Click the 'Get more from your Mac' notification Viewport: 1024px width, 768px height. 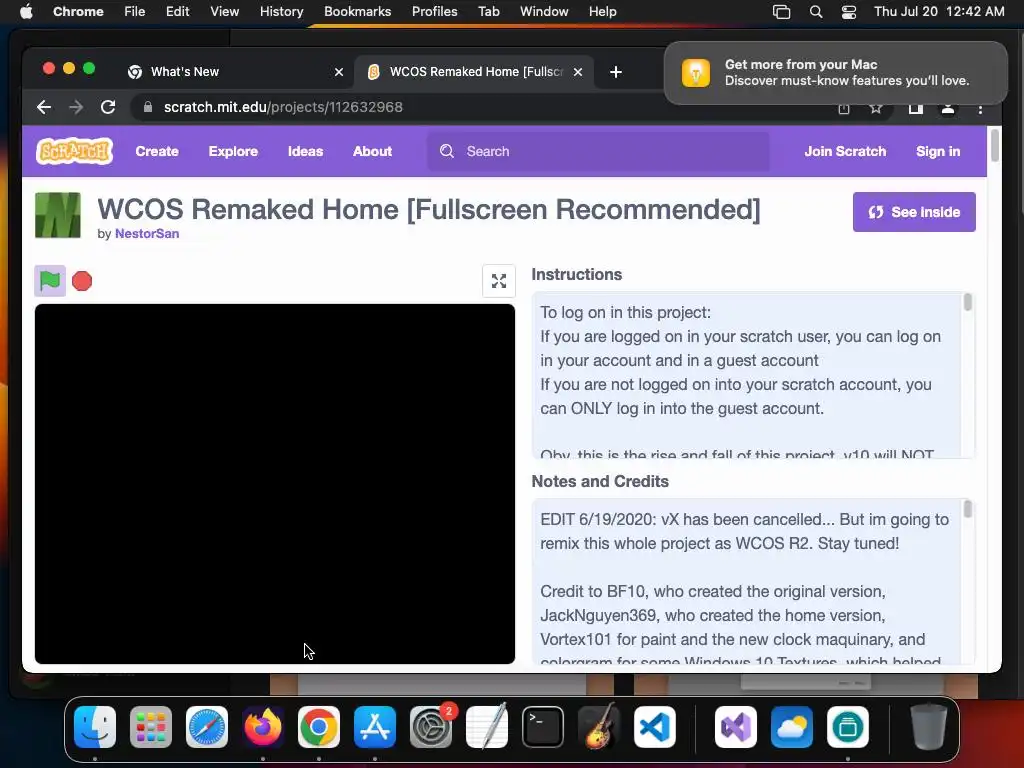pos(836,72)
